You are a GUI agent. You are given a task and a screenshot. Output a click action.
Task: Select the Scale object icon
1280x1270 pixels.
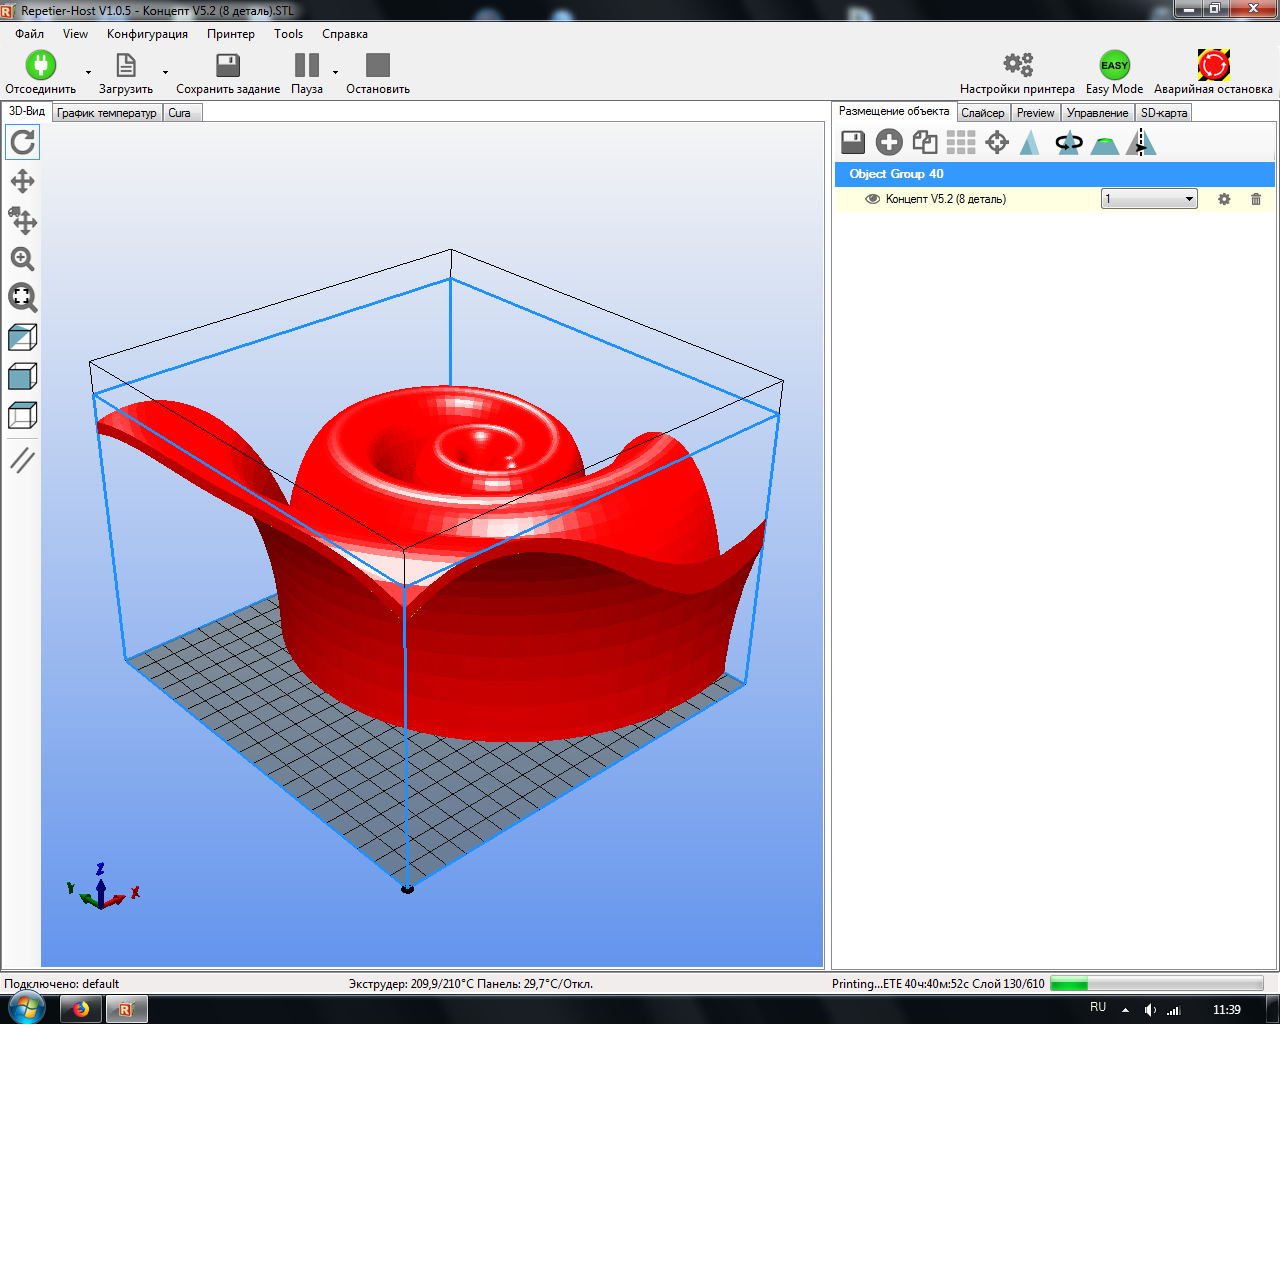pos(1032,142)
